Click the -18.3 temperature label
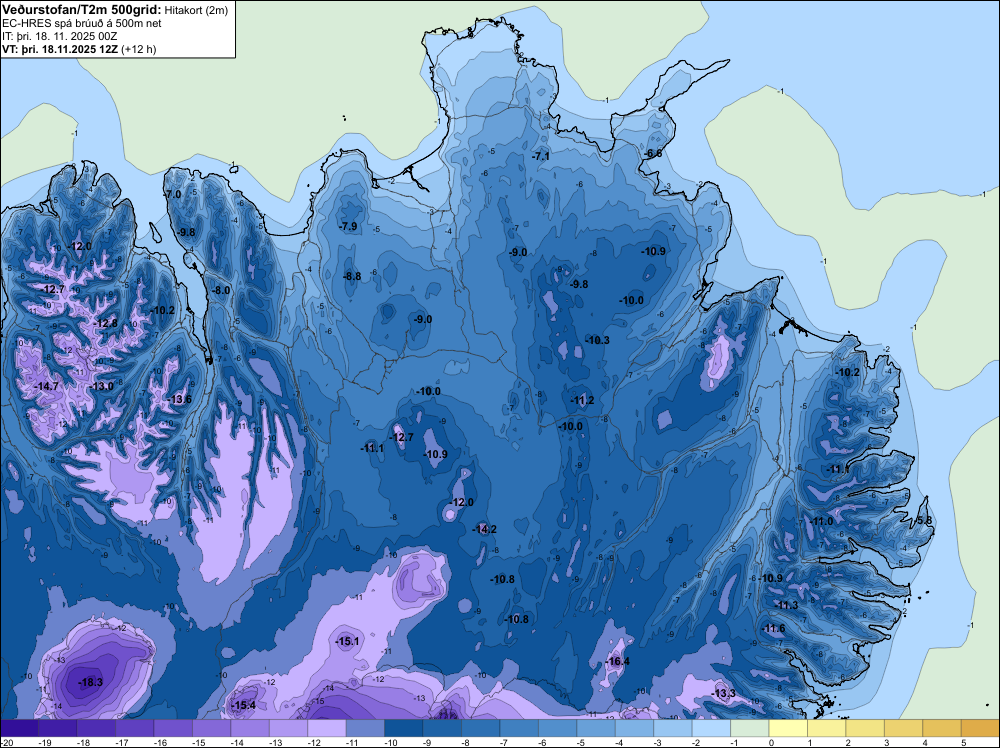Screen dimensions: 1000x748 [x=90, y=682]
